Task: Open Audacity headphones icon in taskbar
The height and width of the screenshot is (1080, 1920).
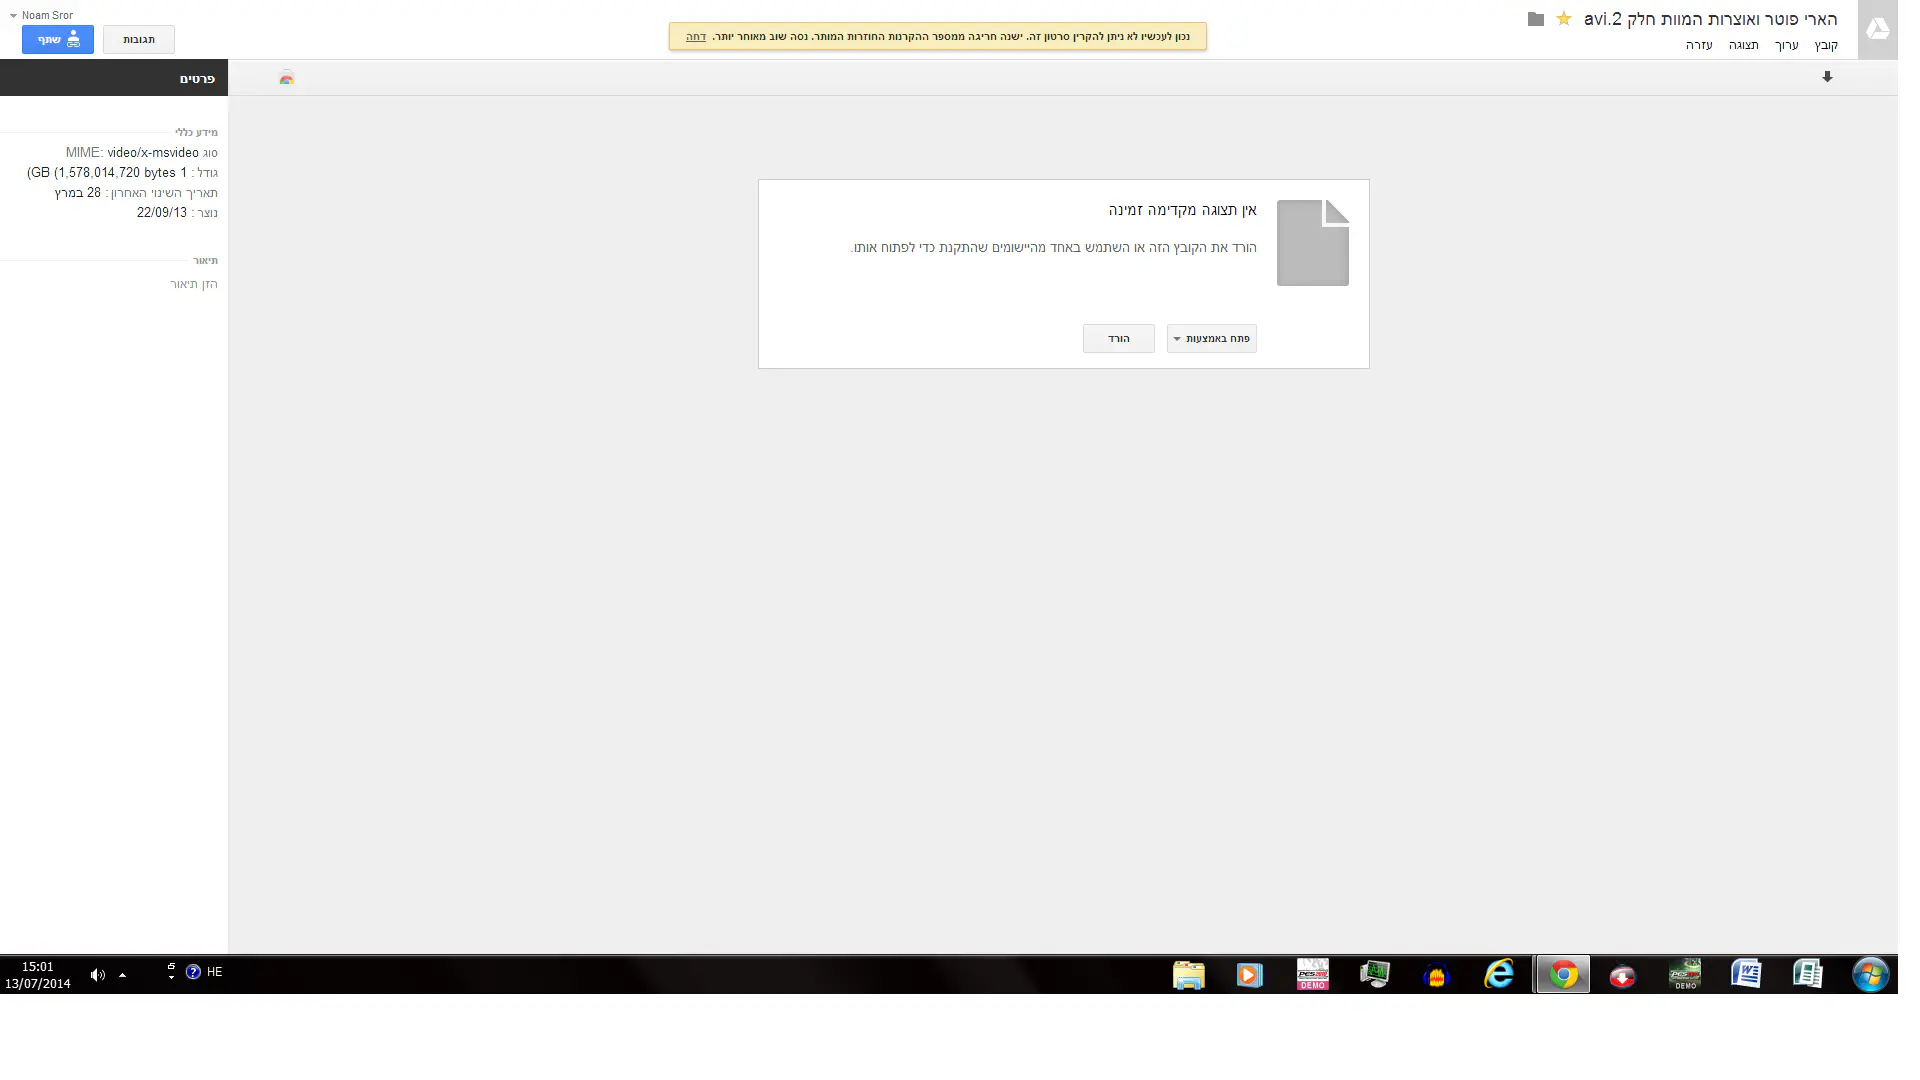Action: [x=1437, y=975]
